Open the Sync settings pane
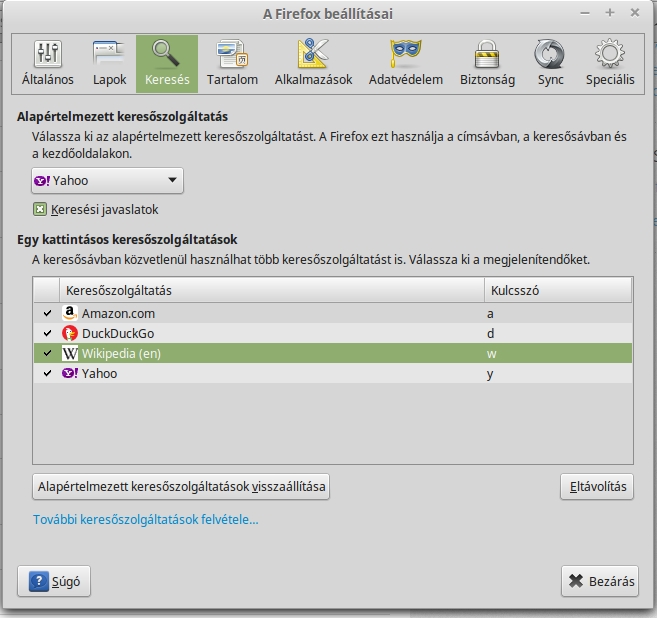Viewport: 657px width, 618px height. [x=550, y=64]
